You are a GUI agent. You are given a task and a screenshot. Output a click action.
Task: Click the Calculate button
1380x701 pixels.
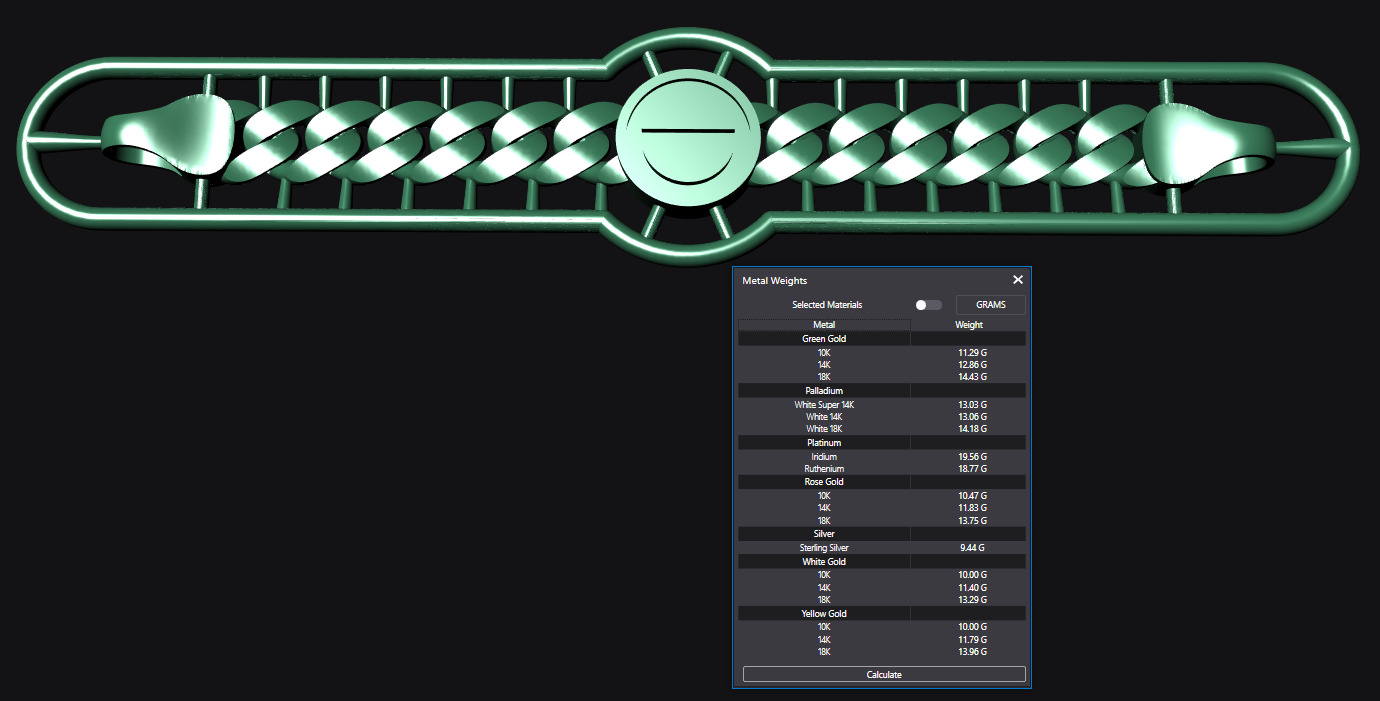(x=884, y=675)
